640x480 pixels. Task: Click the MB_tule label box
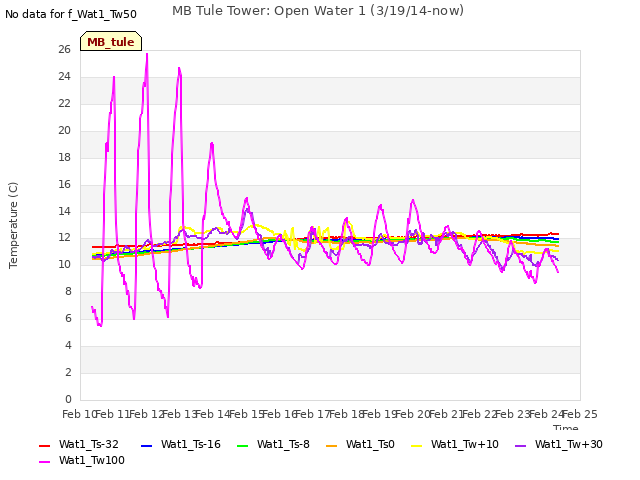[111, 41]
